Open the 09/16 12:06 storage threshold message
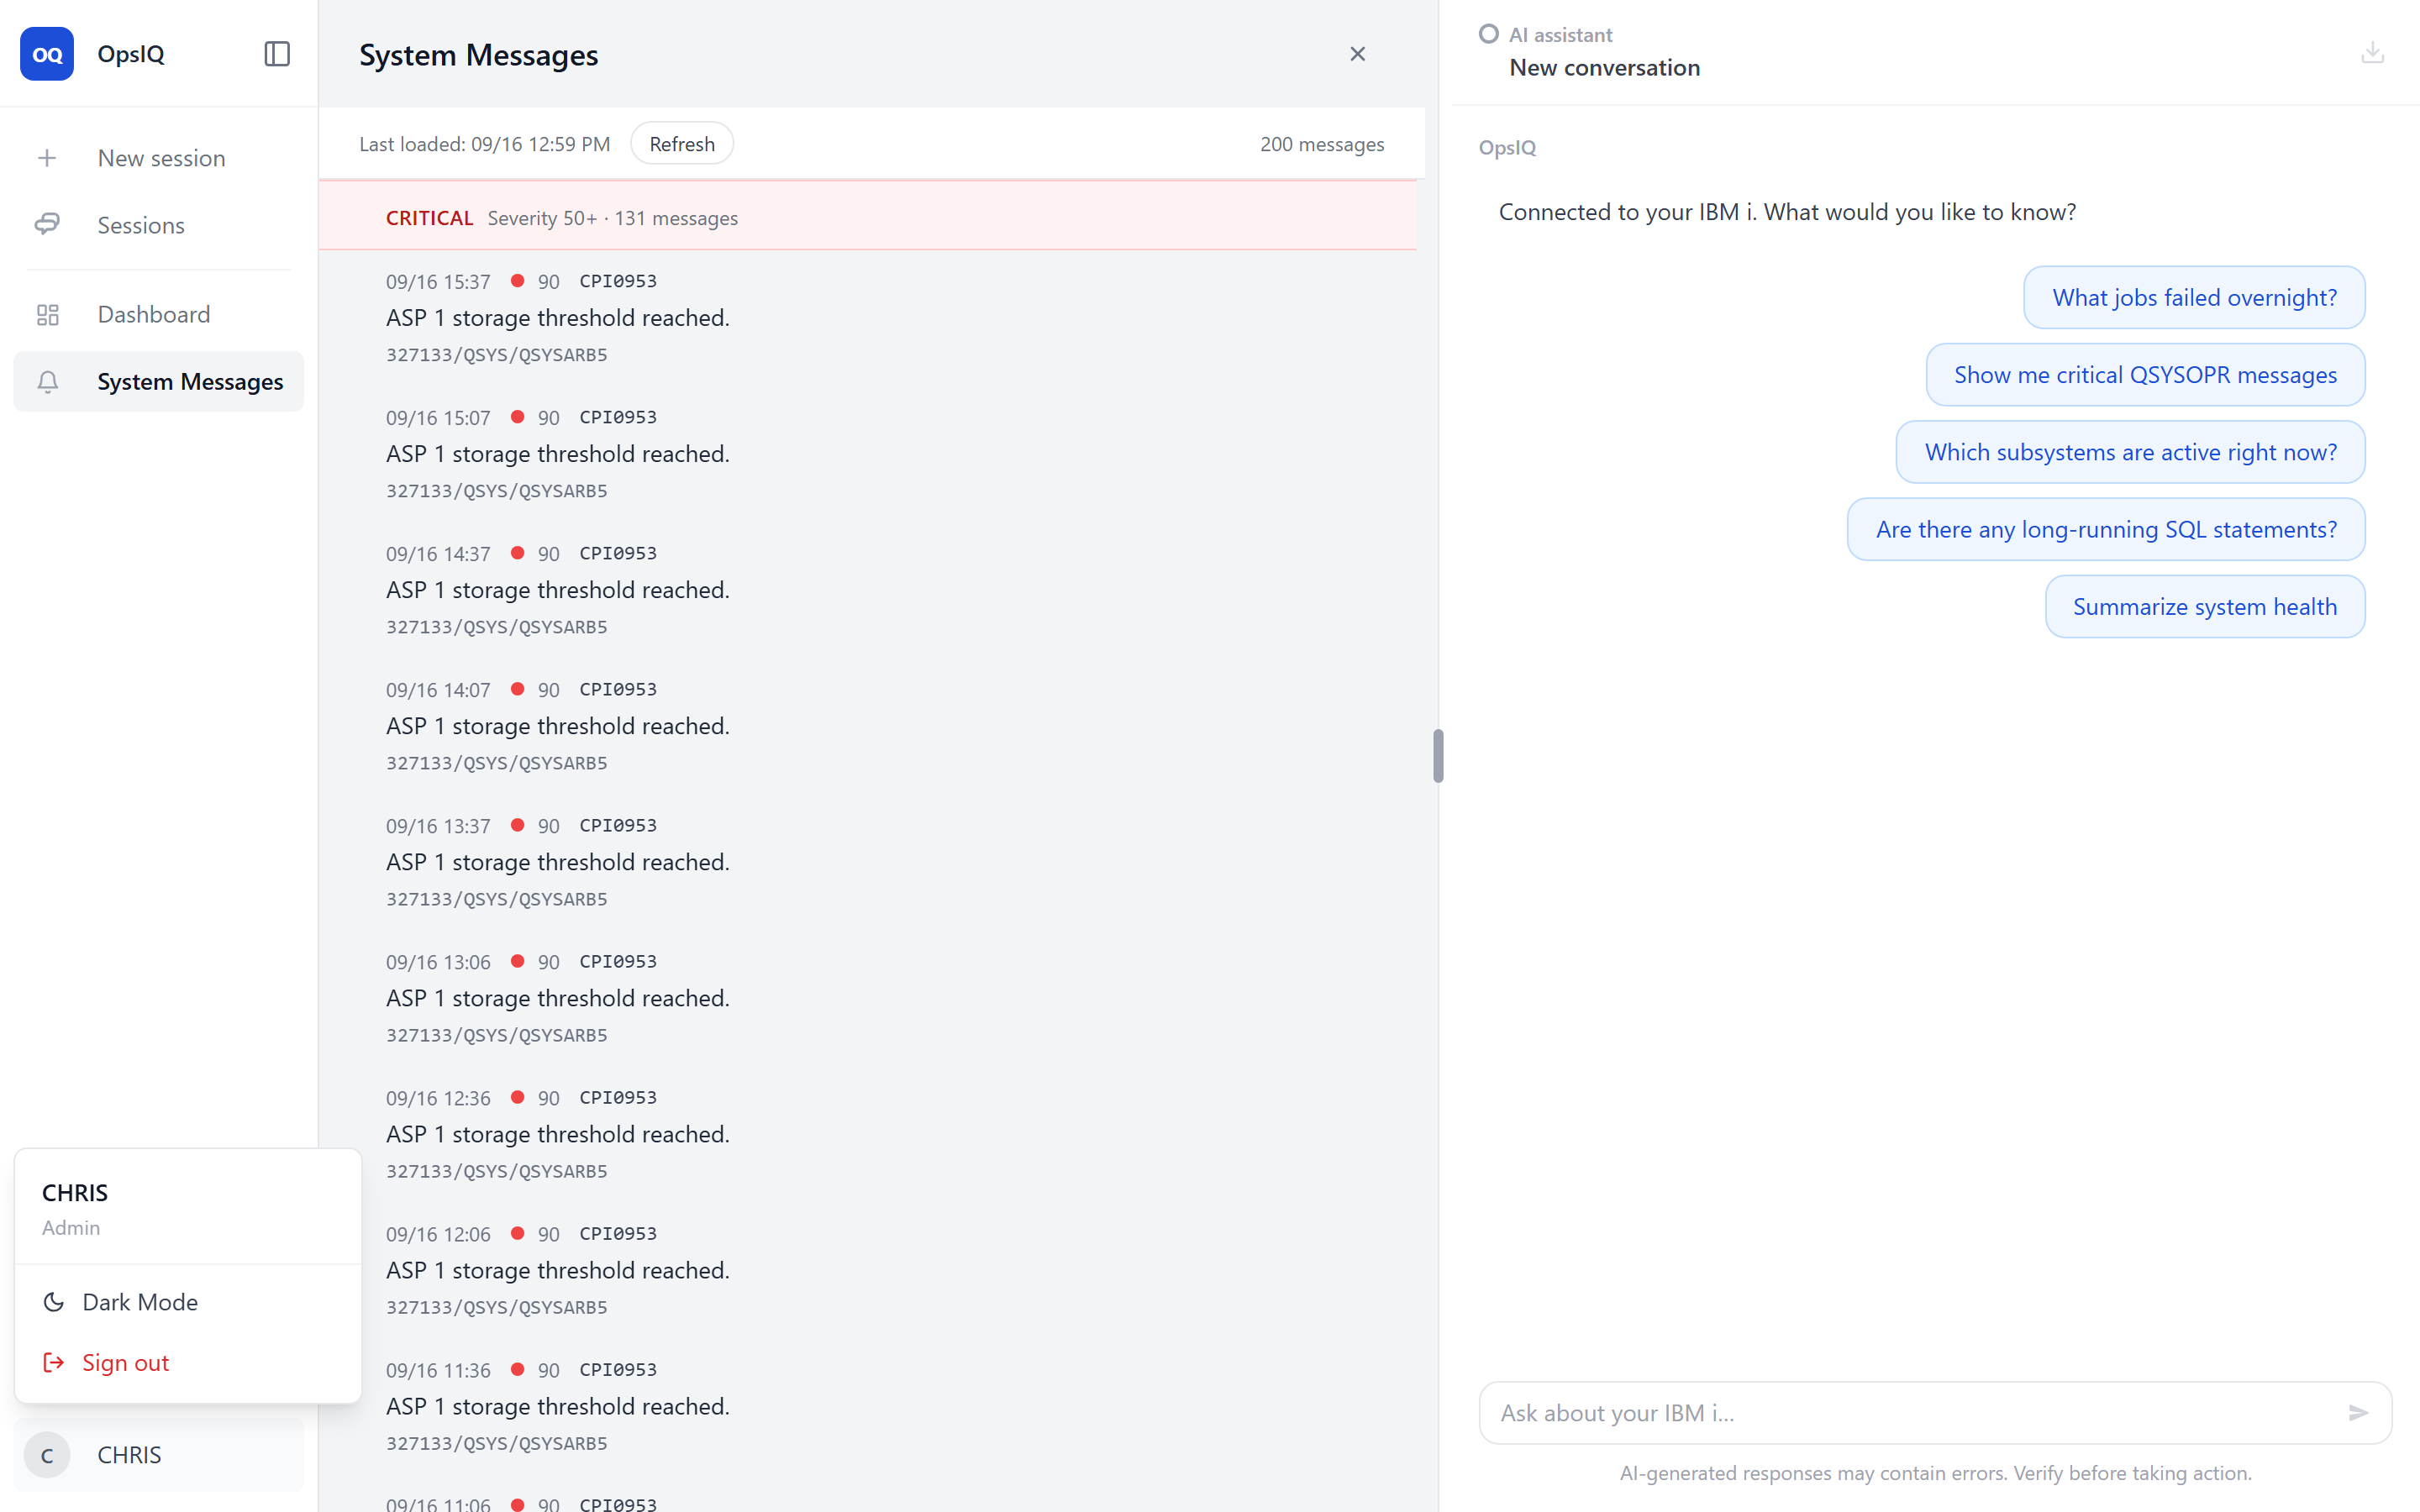This screenshot has width=2420, height=1512. click(868, 1270)
